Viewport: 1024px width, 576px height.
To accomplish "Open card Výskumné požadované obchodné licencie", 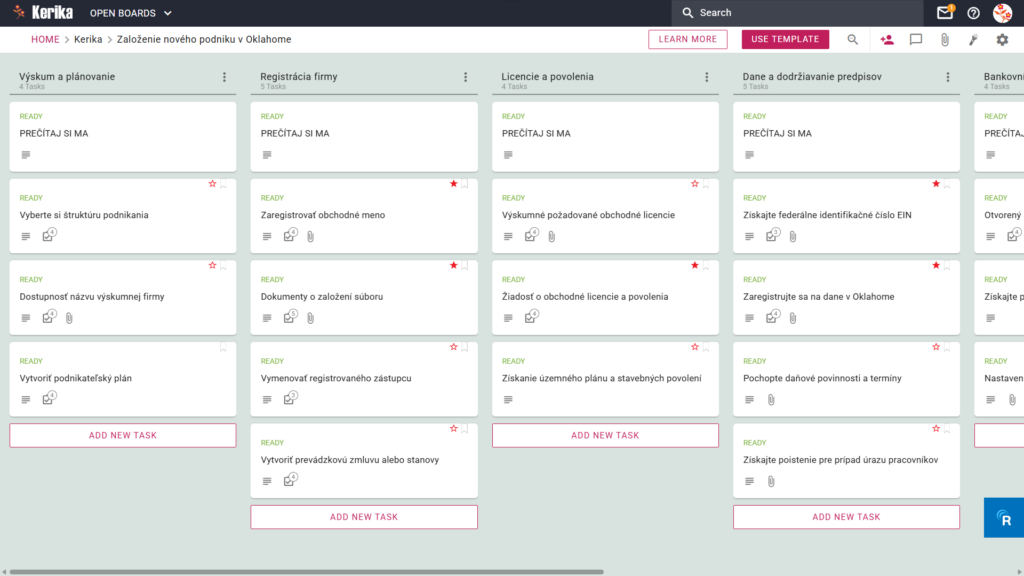I will click(605, 216).
